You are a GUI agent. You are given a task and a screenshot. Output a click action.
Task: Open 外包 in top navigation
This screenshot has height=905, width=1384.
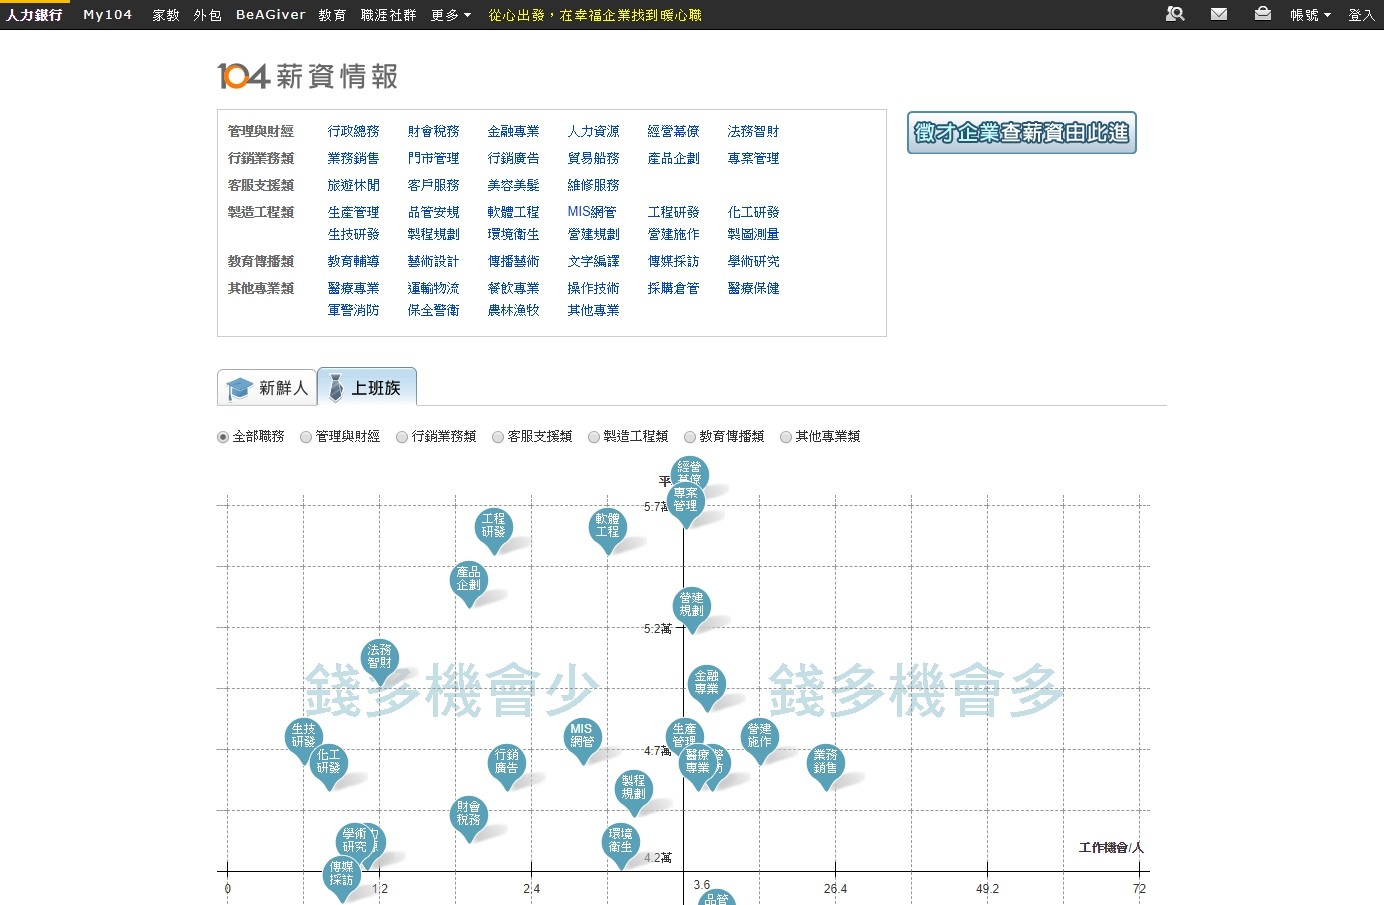pyautogui.click(x=207, y=15)
